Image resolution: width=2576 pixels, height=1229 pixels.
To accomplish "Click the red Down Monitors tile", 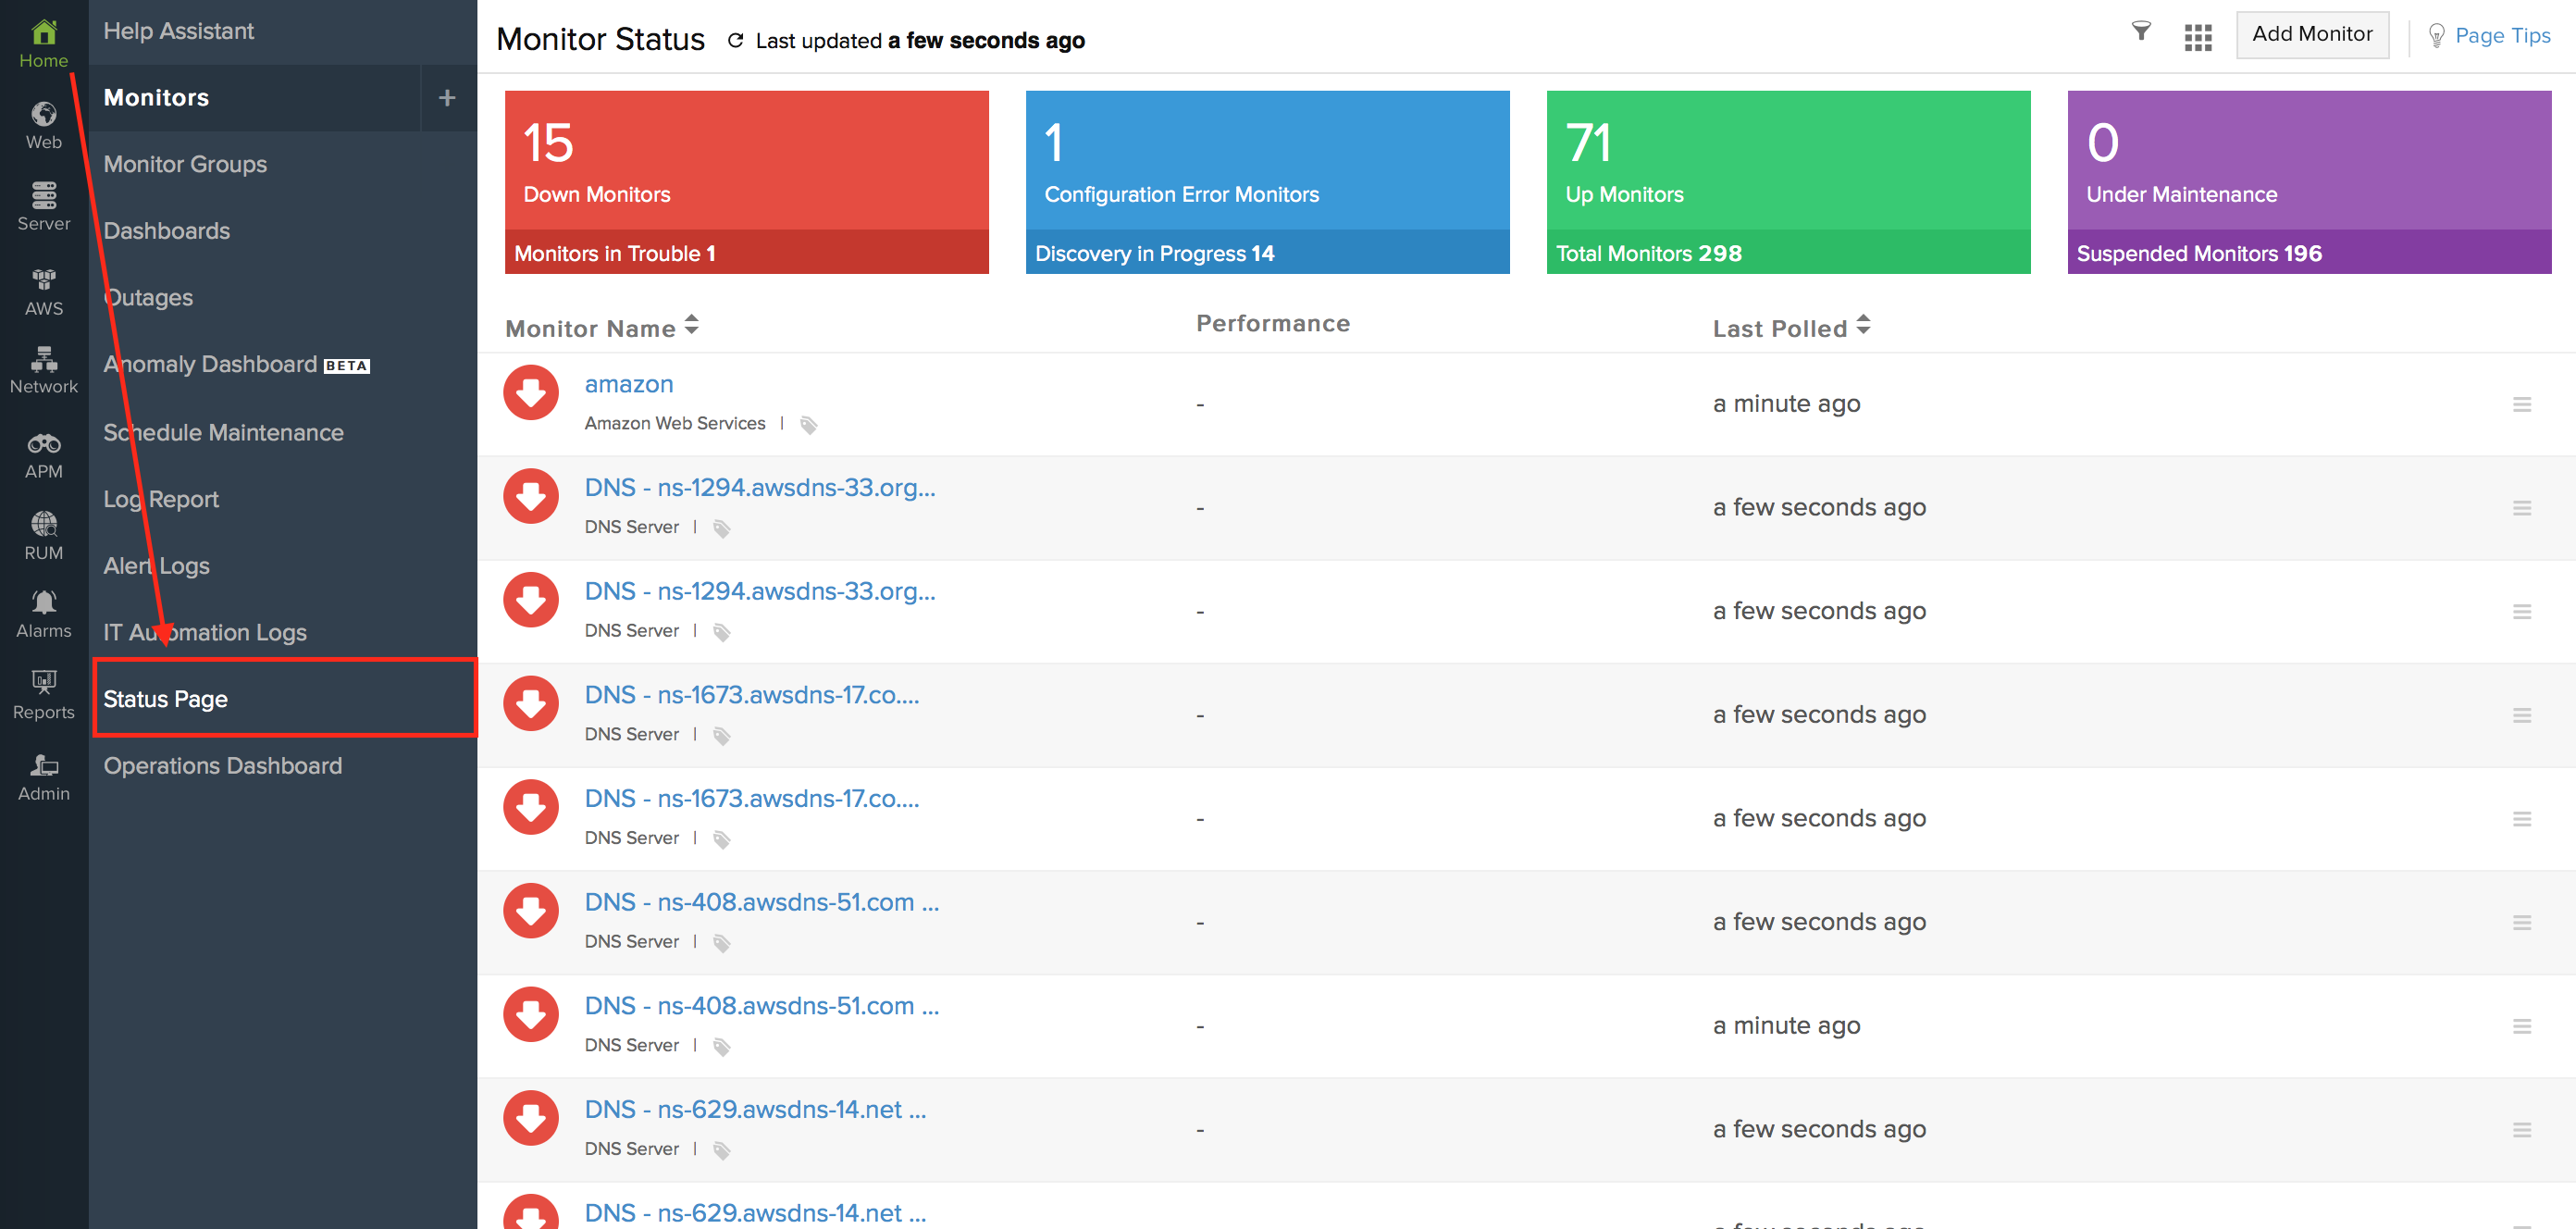I will click(746, 160).
